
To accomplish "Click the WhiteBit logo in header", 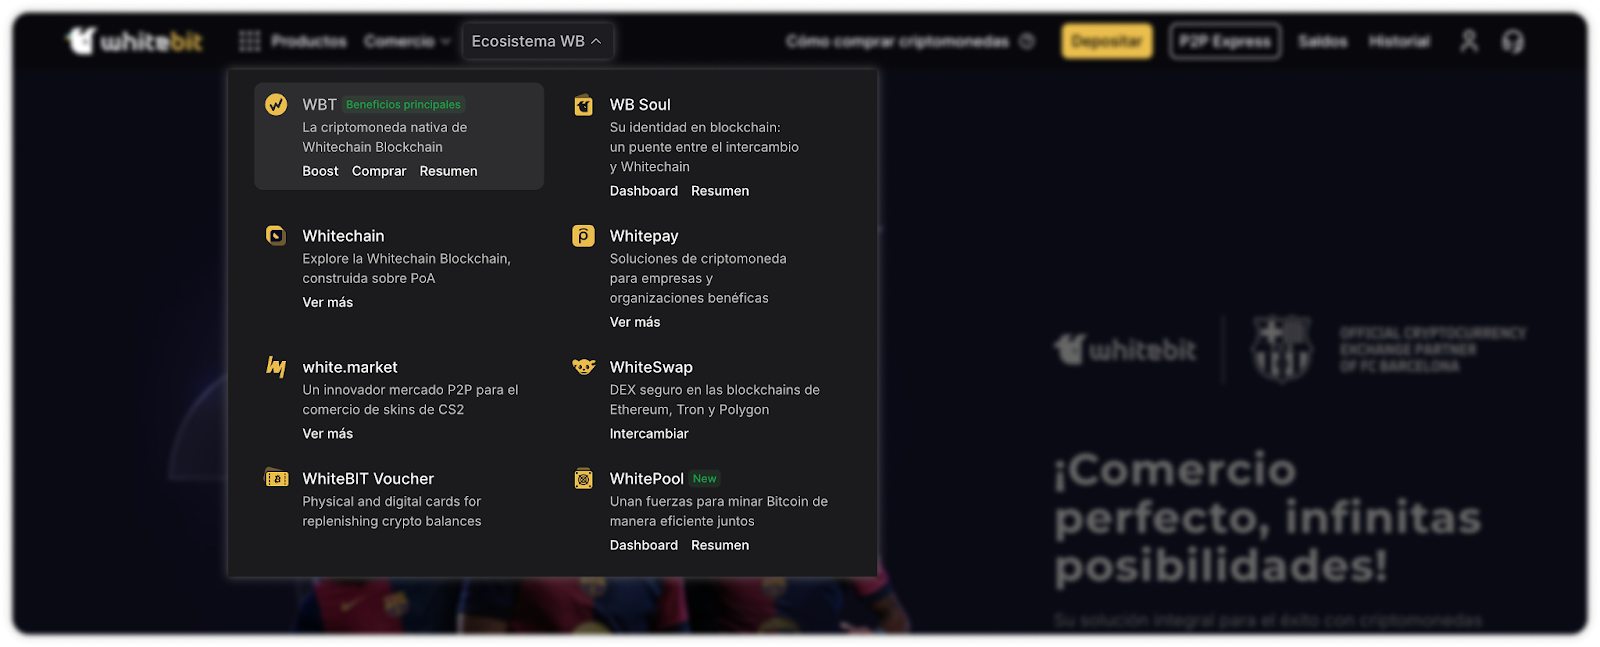I will [134, 41].
